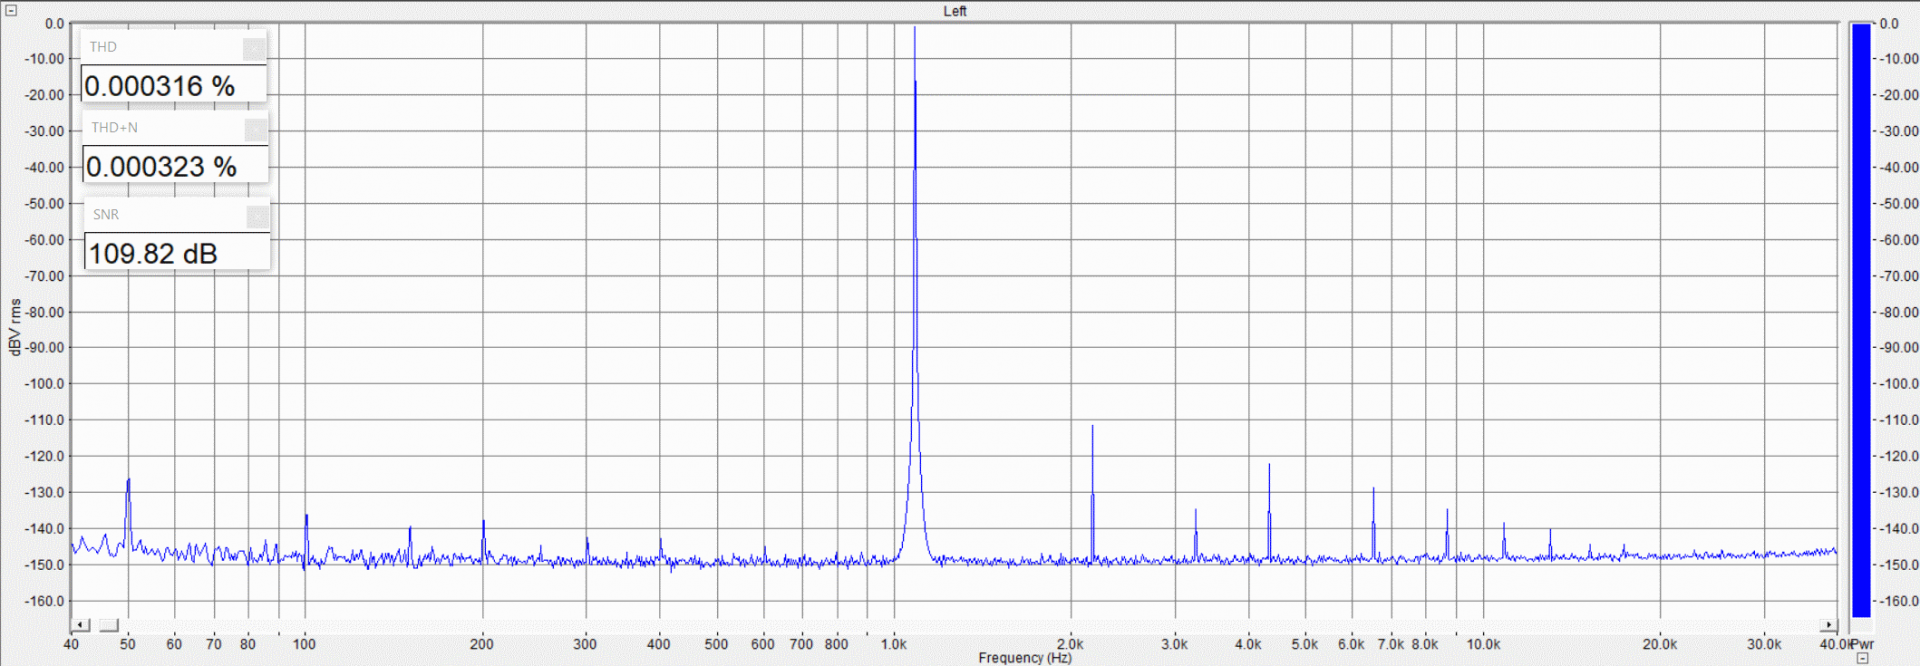Click the Frequency (Hz) axis label
Viewport: 1920px width, 666px height.
(x=1024, y=657)
